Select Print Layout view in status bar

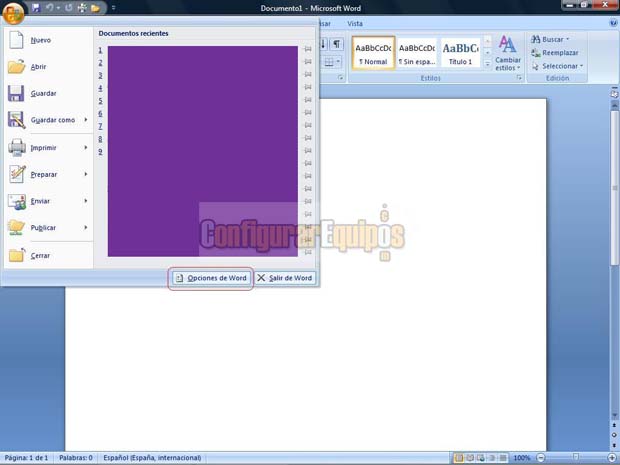[x=459, y=458]
